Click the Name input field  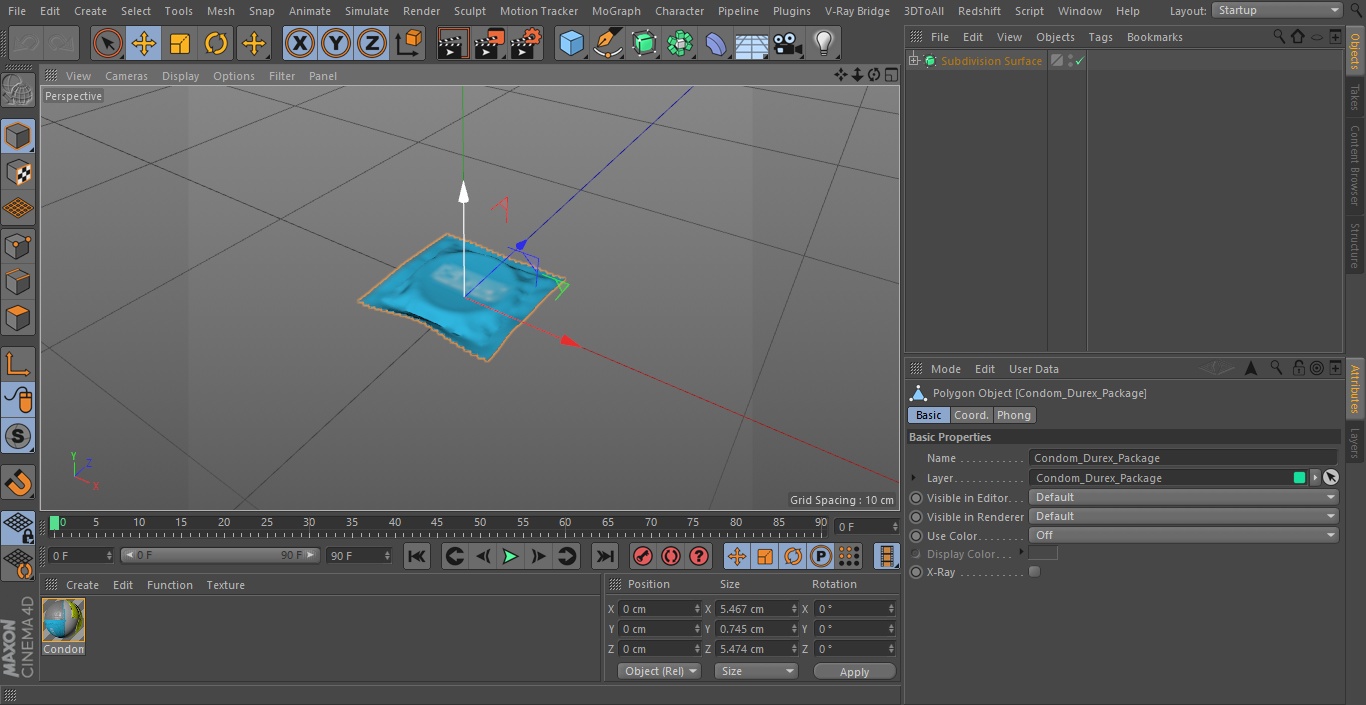(1184, 458)
